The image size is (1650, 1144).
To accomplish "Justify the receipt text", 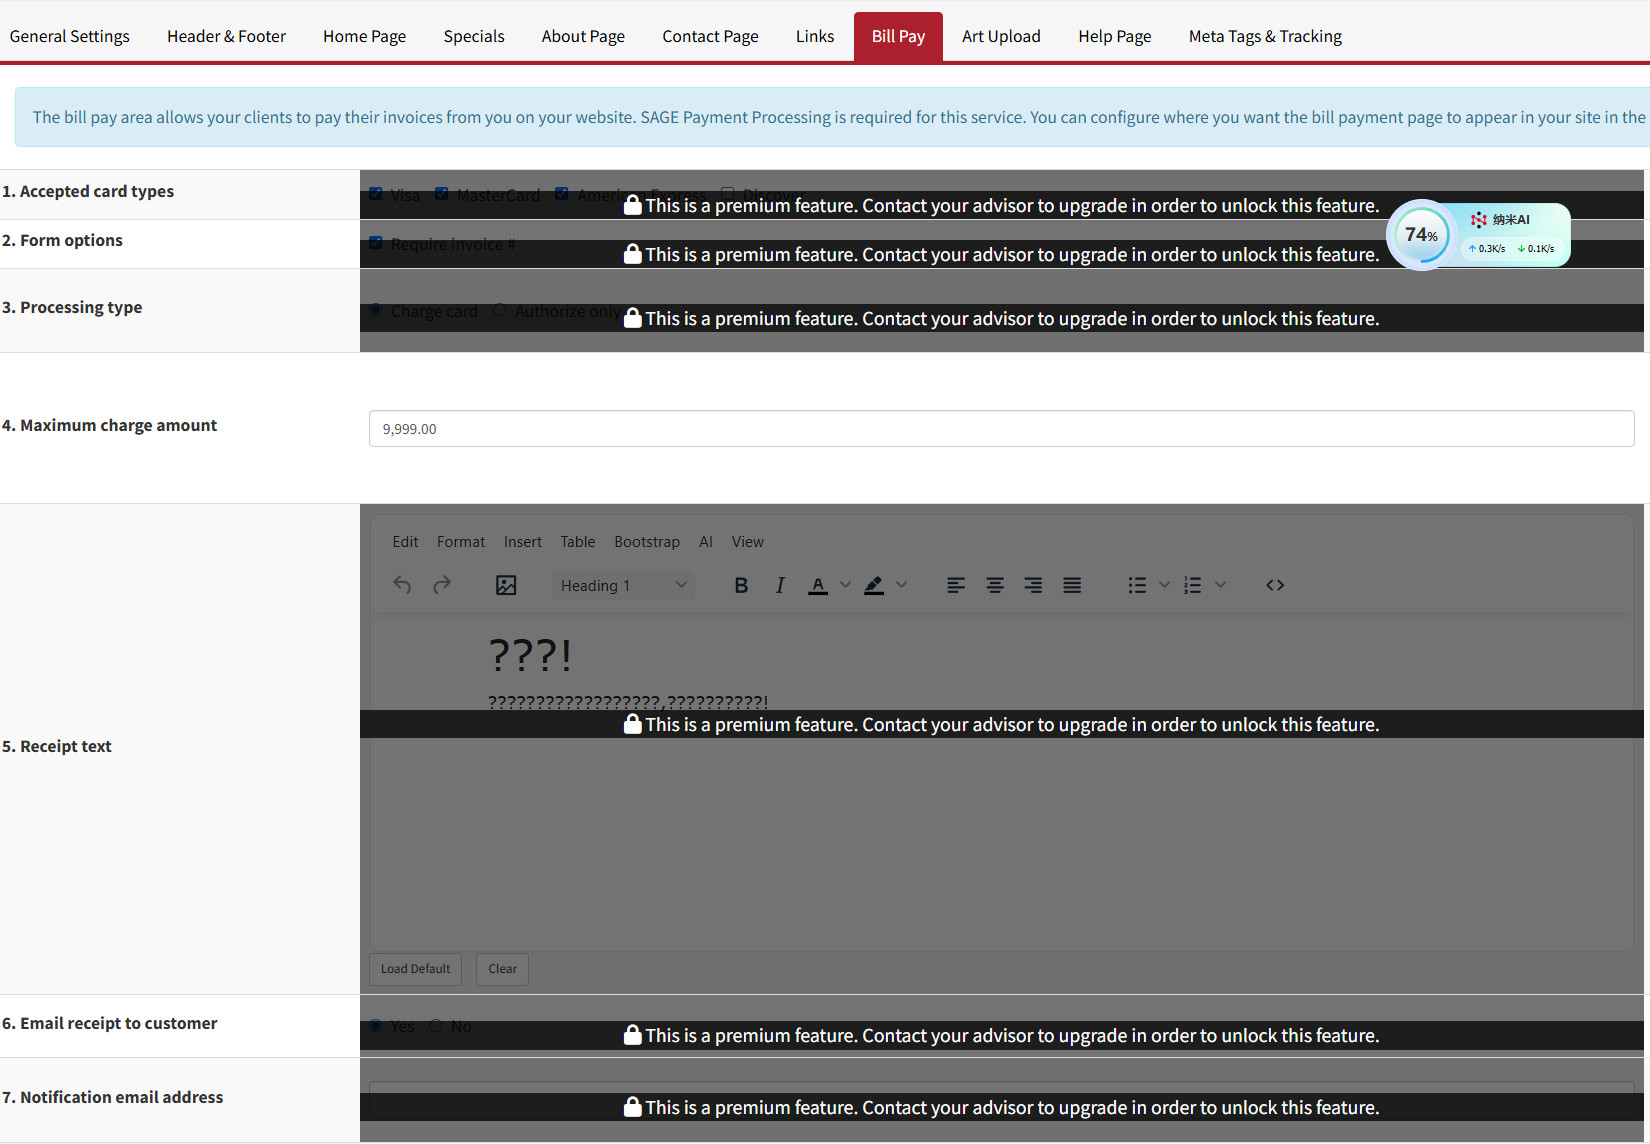I will click(x=1072, y=585).
